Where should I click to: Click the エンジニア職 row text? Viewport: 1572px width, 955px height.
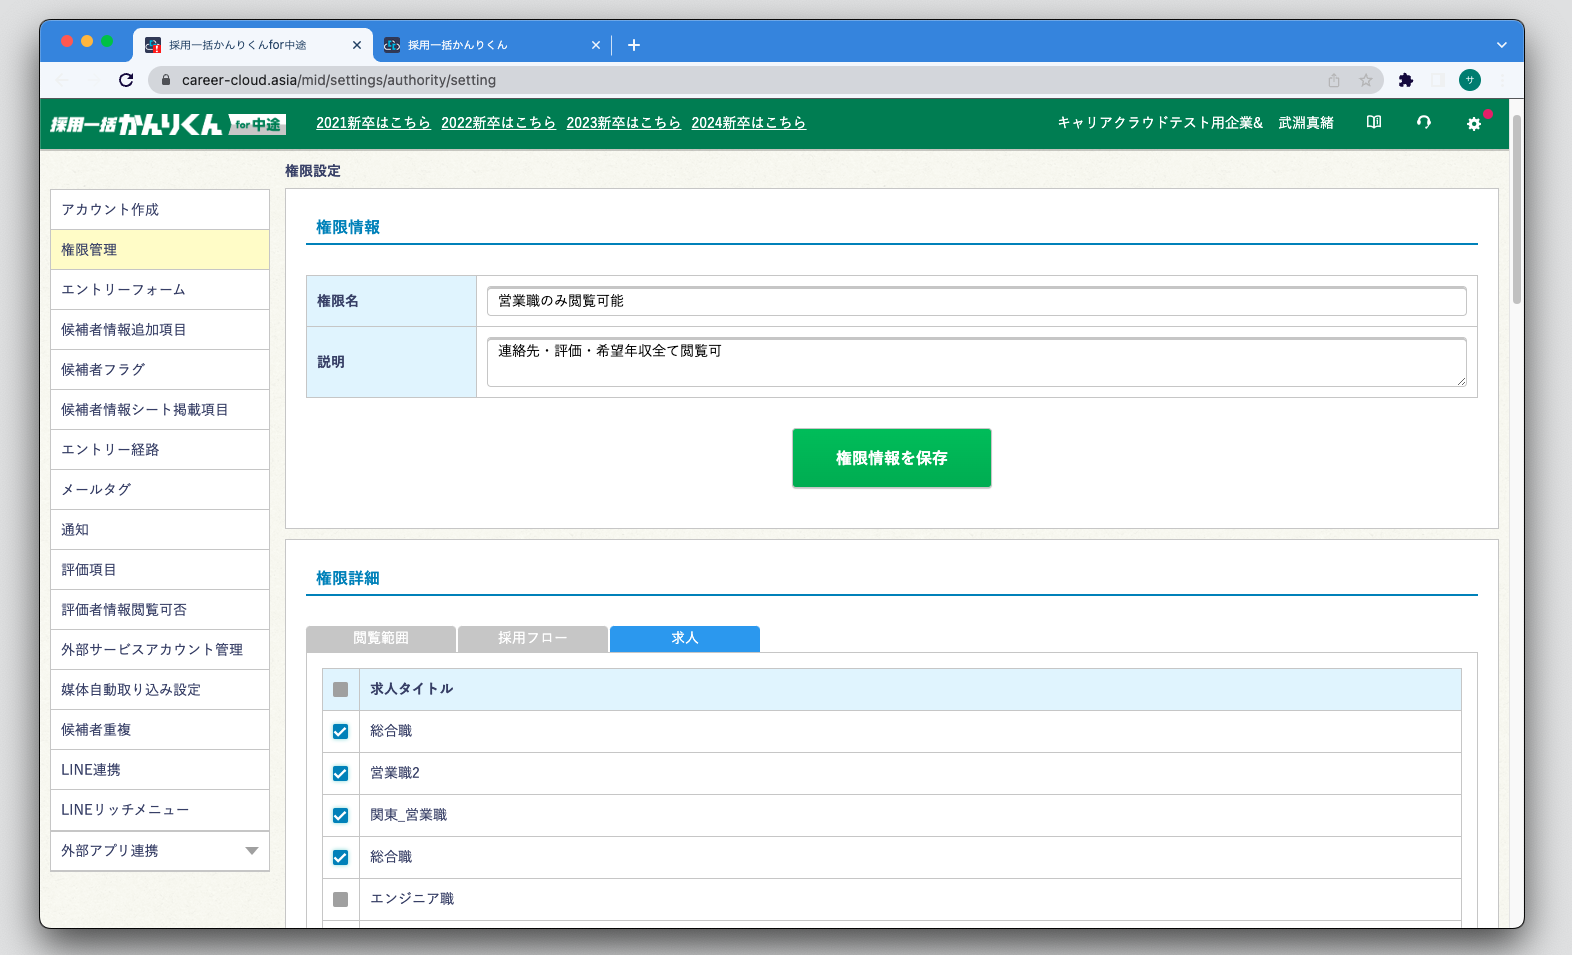click(x=412, y=899)
